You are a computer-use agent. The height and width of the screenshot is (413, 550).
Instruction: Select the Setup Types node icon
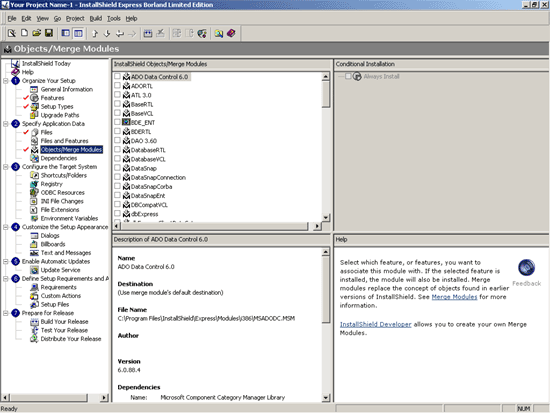(34, 106)
